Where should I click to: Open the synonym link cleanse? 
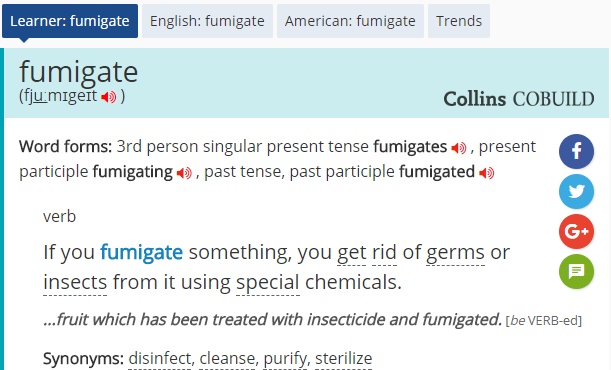pyautogui.click(x=227, y=358)
